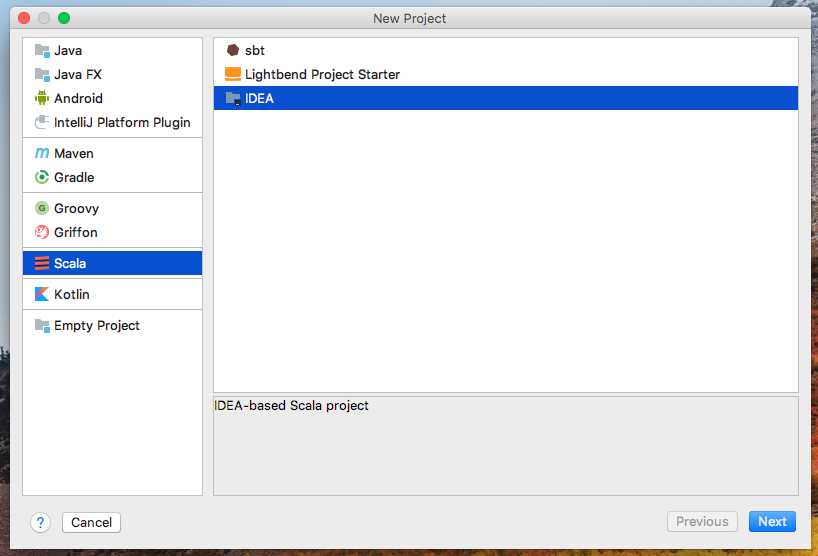Select Empty Project label
This screenshot has width=818, height=556.
[97, 325]
